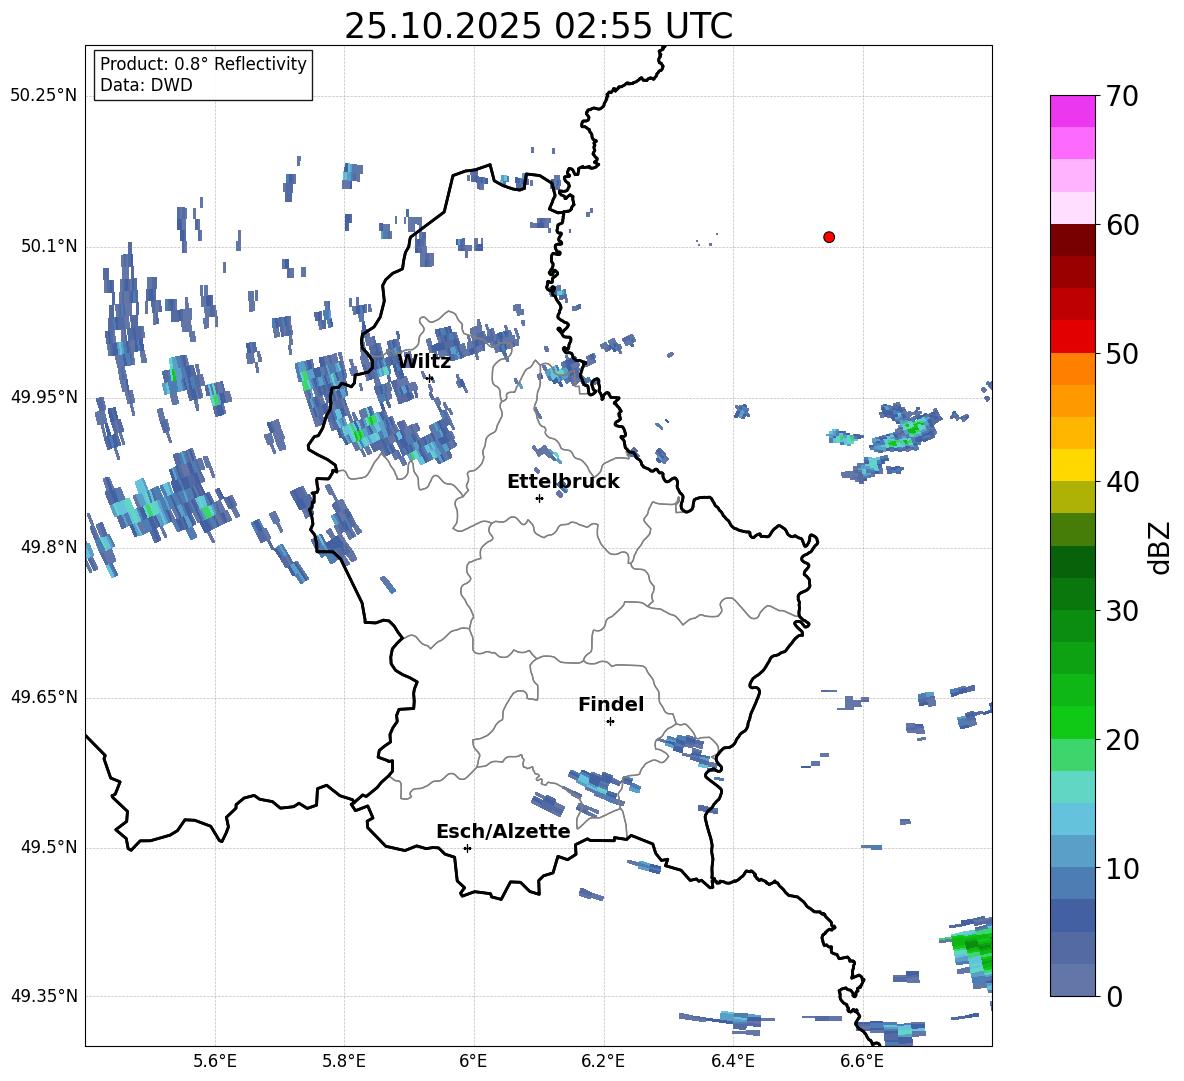Click the 49.8°N latitude label

49,547
